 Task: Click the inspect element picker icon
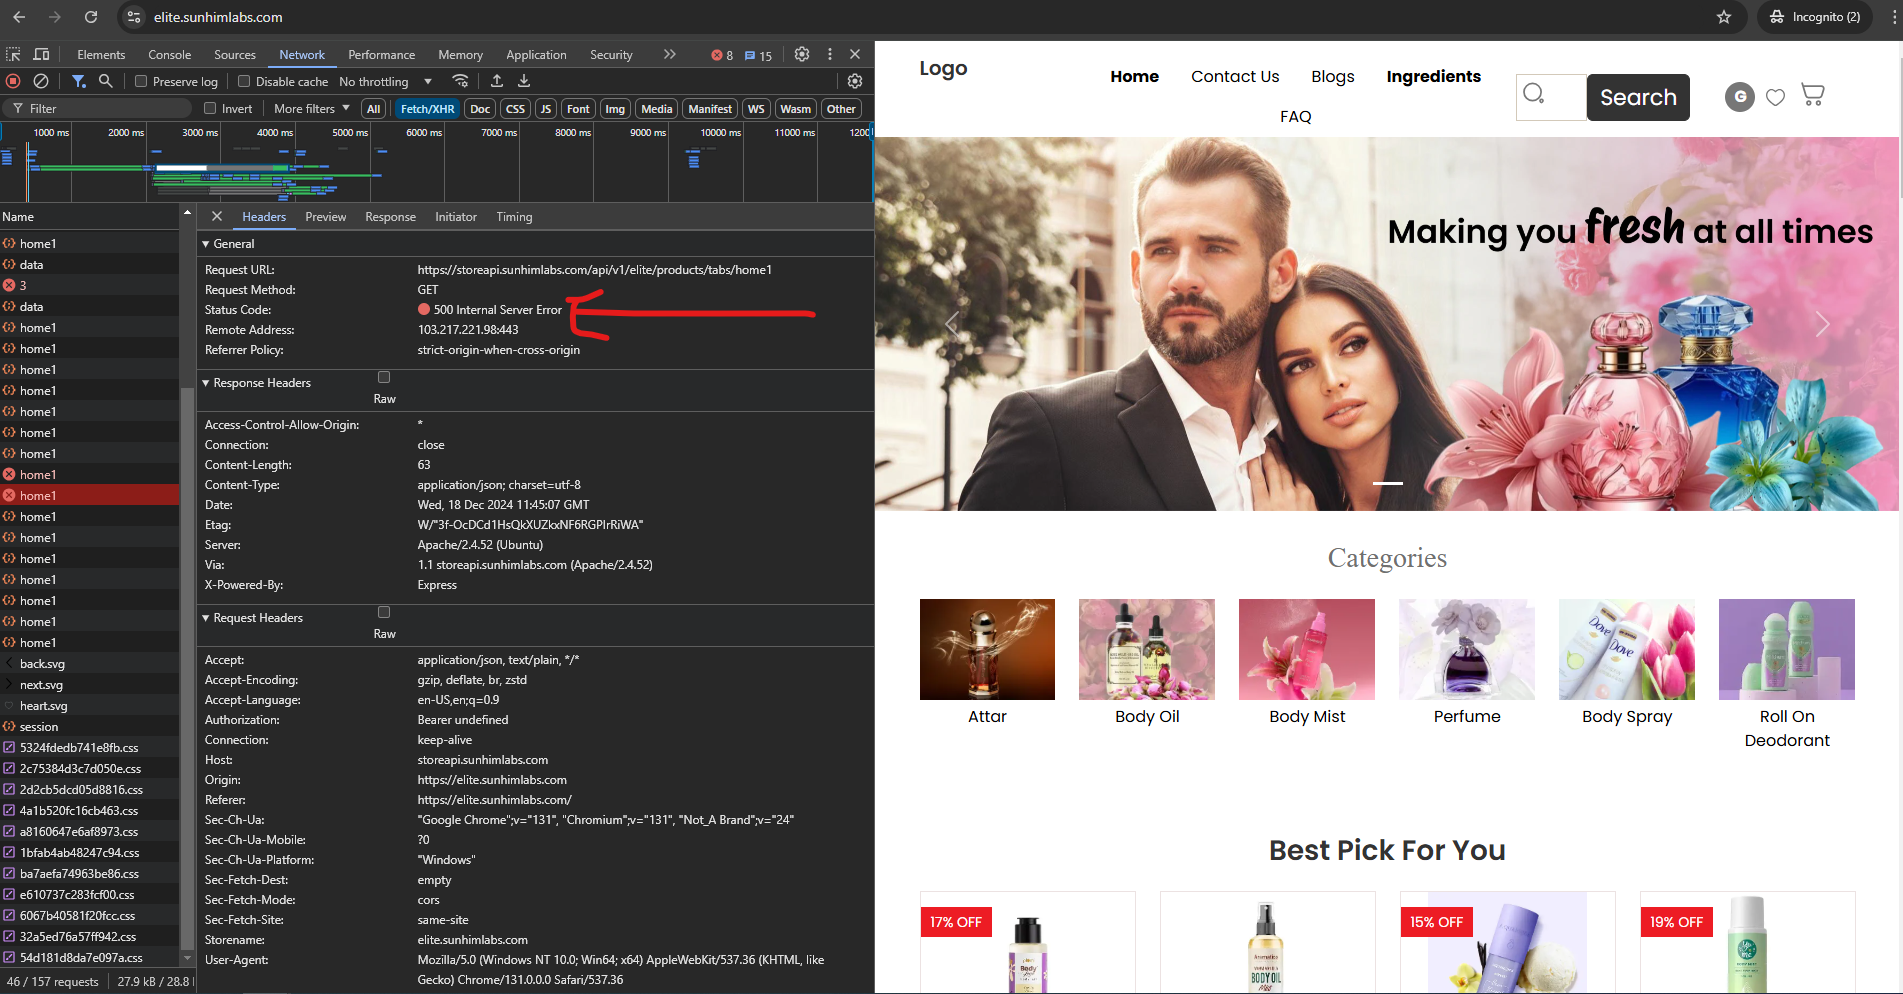[x=13, y=54]
